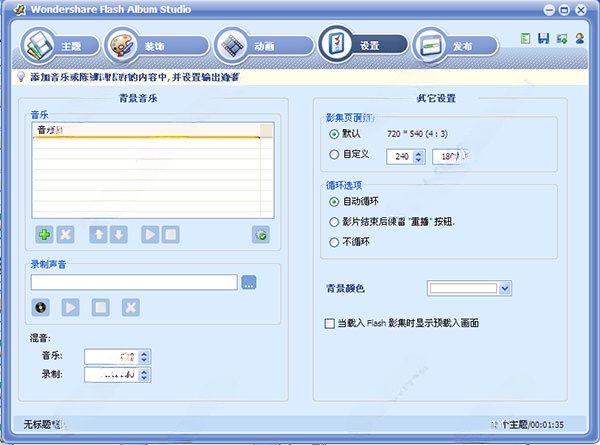Move music track up with arrow icon
Screen dimensions: 600x445
[x=98, y=235]
